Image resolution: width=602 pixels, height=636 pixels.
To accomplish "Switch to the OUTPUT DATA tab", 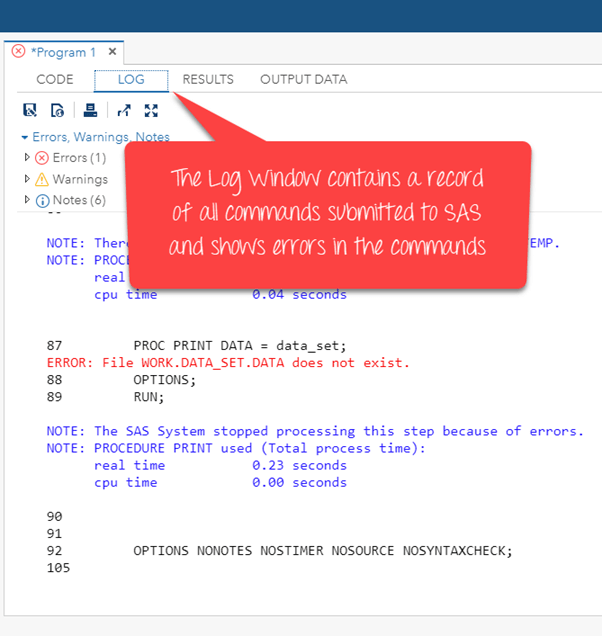I will pyautogui.click(x=304, y=79).
